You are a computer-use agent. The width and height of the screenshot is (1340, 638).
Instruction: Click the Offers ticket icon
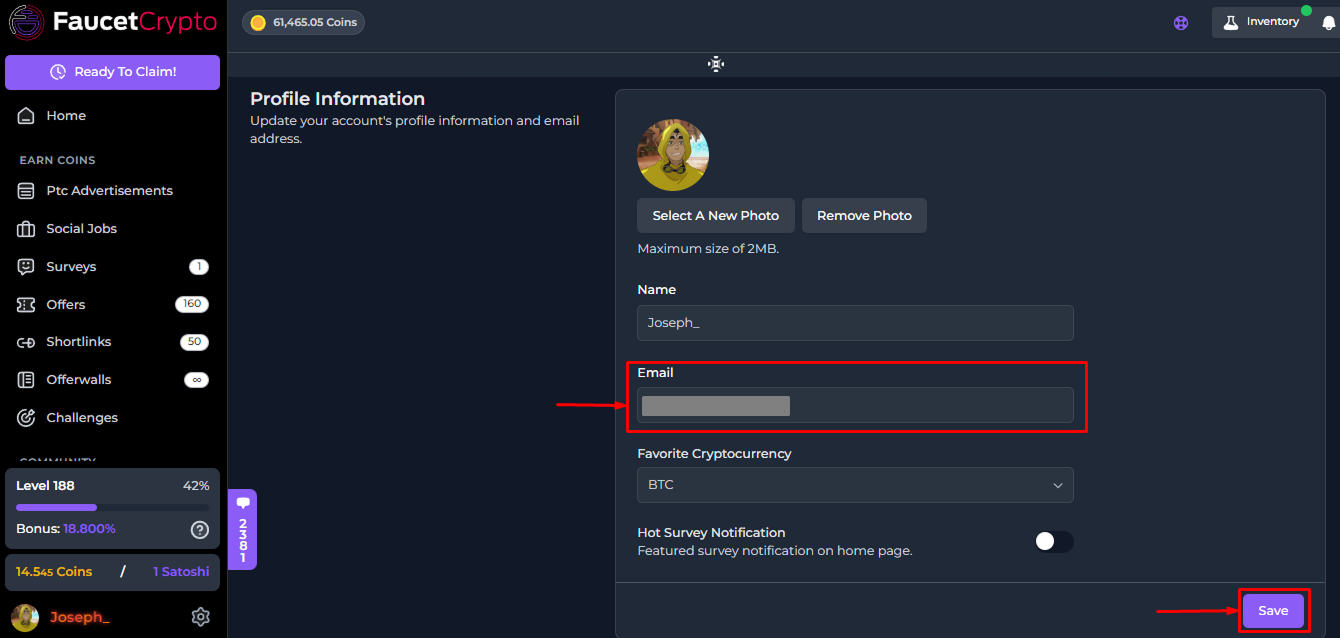26,304
